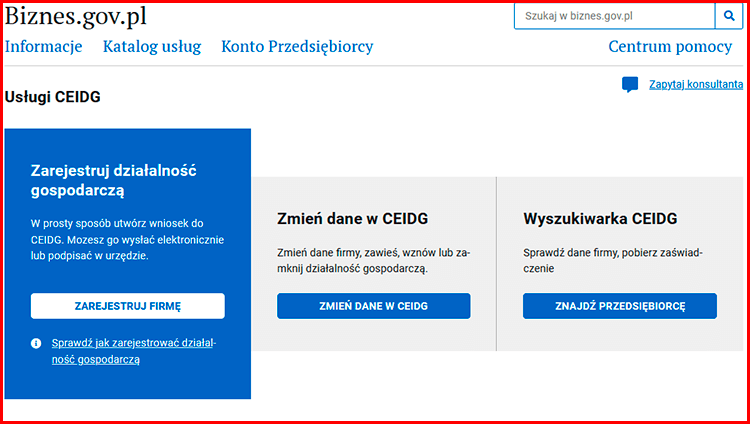
Task: Click the 'Usługi CEIDG' section title
Action: [52, 97]
